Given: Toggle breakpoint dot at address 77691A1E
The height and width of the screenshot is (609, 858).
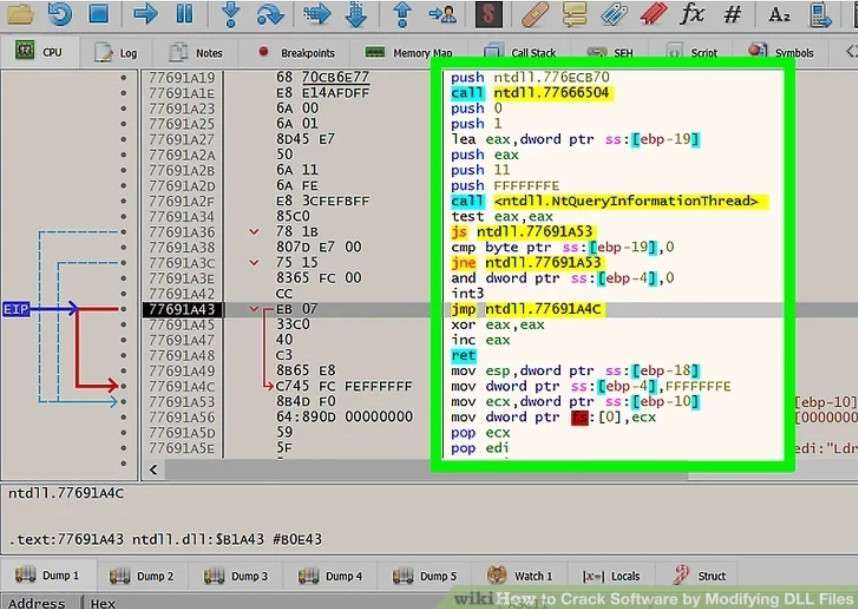Looking at the screenshot, I should click(x=124, y=93).
